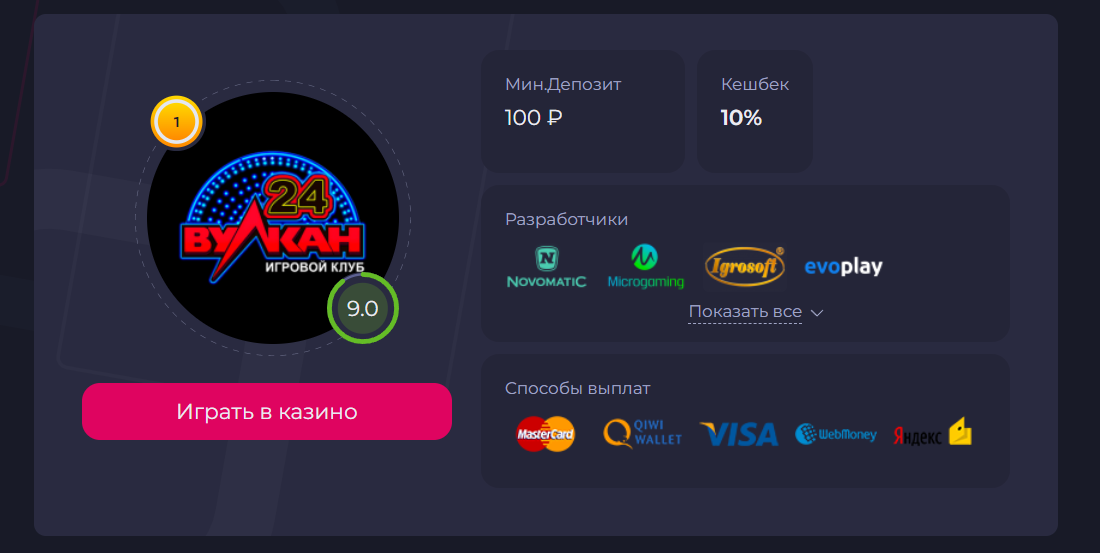
Task: Open the Evoplay developer logo
Action: click(843, 267)
